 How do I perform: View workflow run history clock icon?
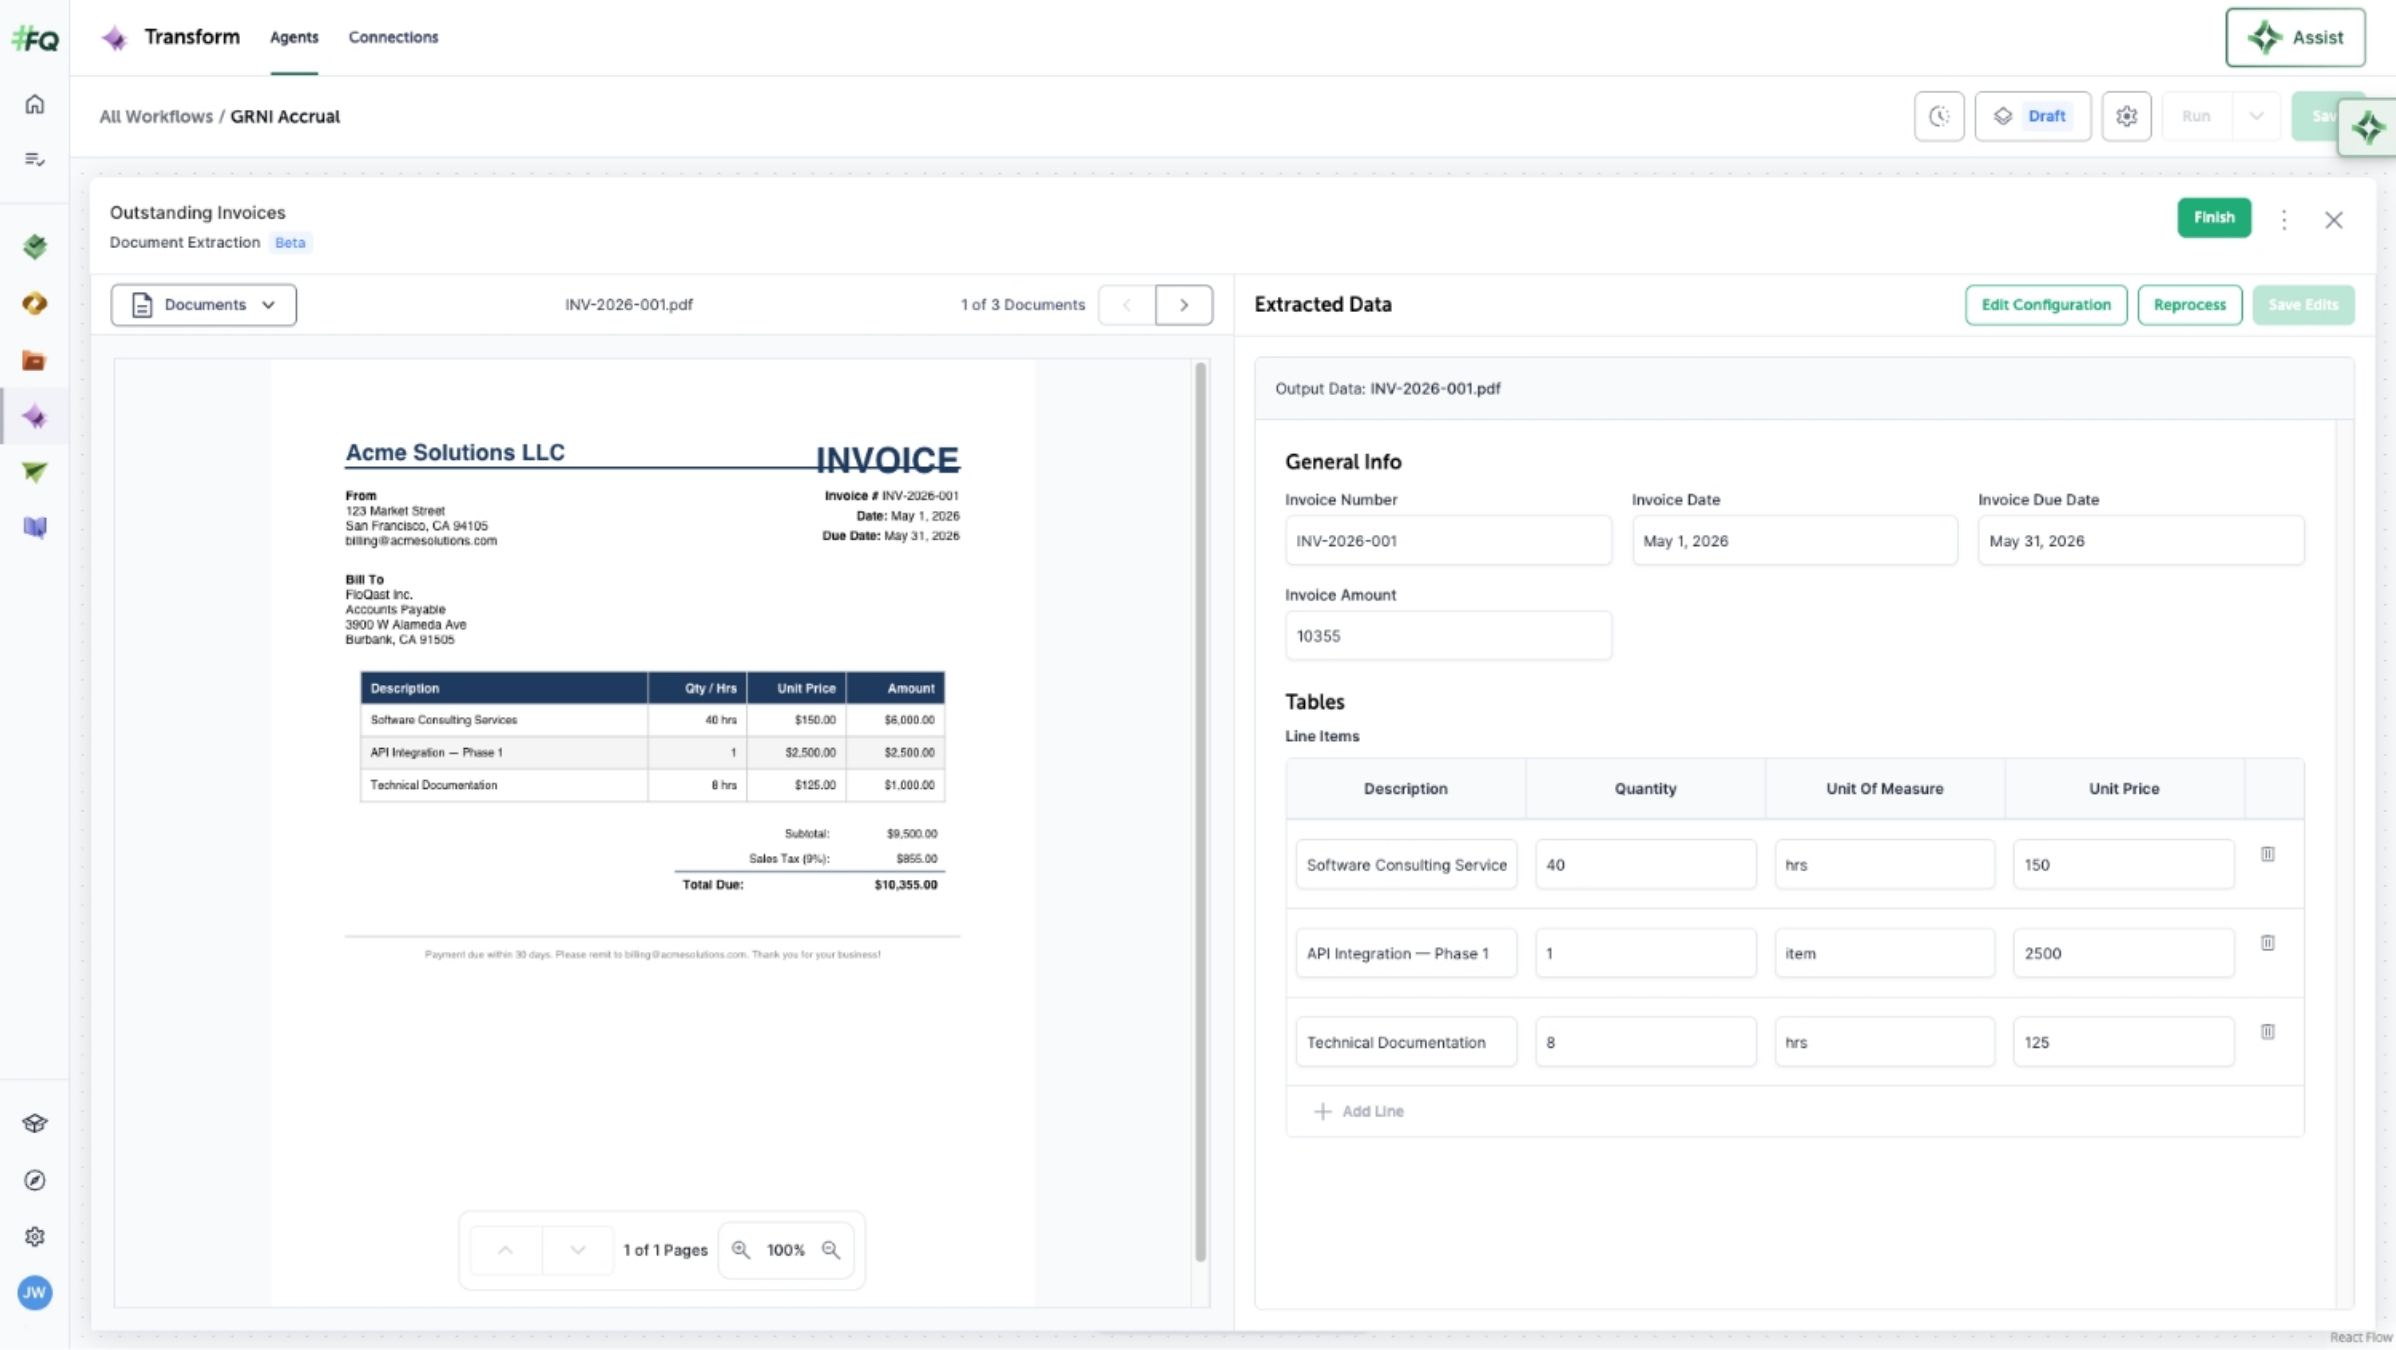pos(1939,116)
